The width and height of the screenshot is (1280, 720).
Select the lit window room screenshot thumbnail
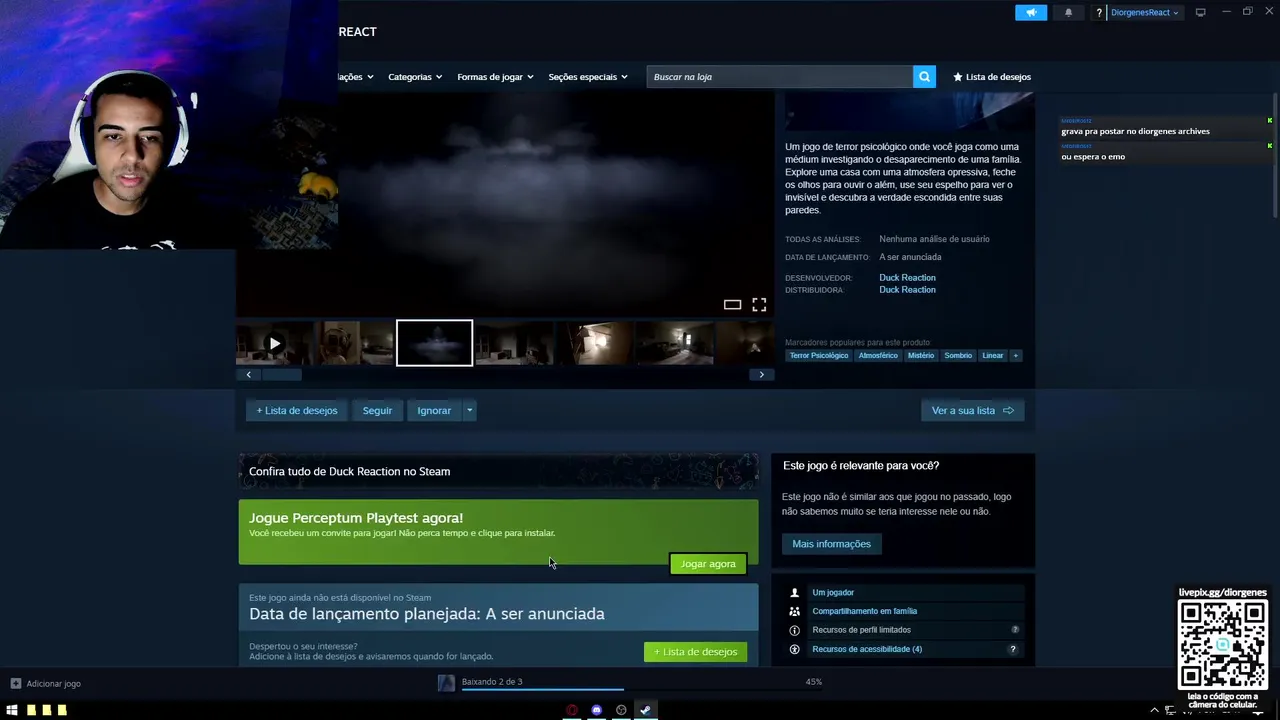pyautogui.click(x=674, y=343)
